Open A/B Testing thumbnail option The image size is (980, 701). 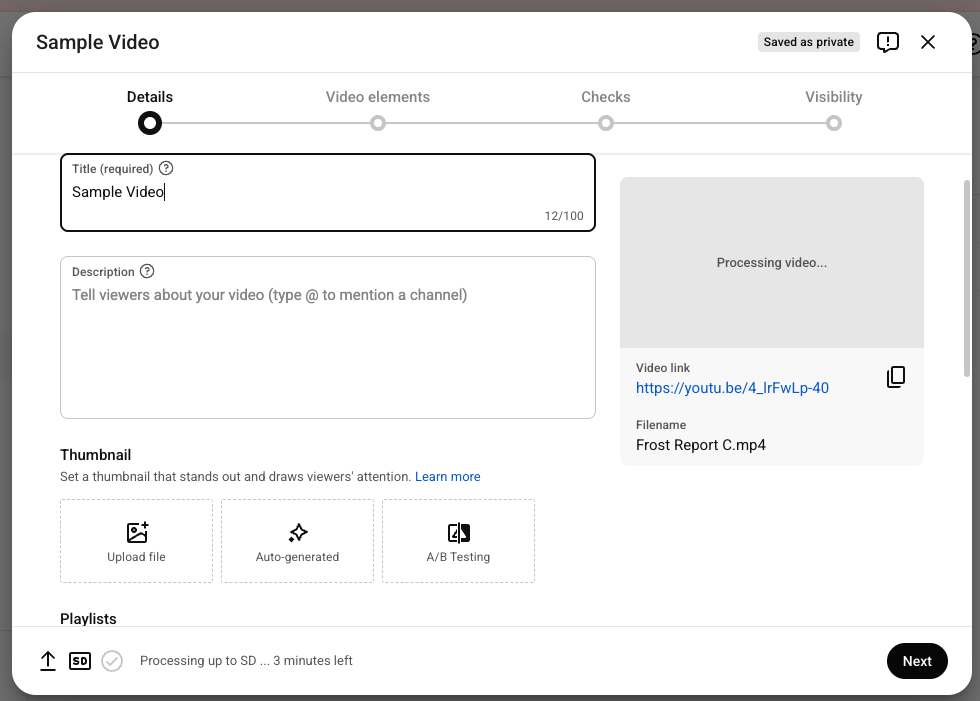coord(458,541)
